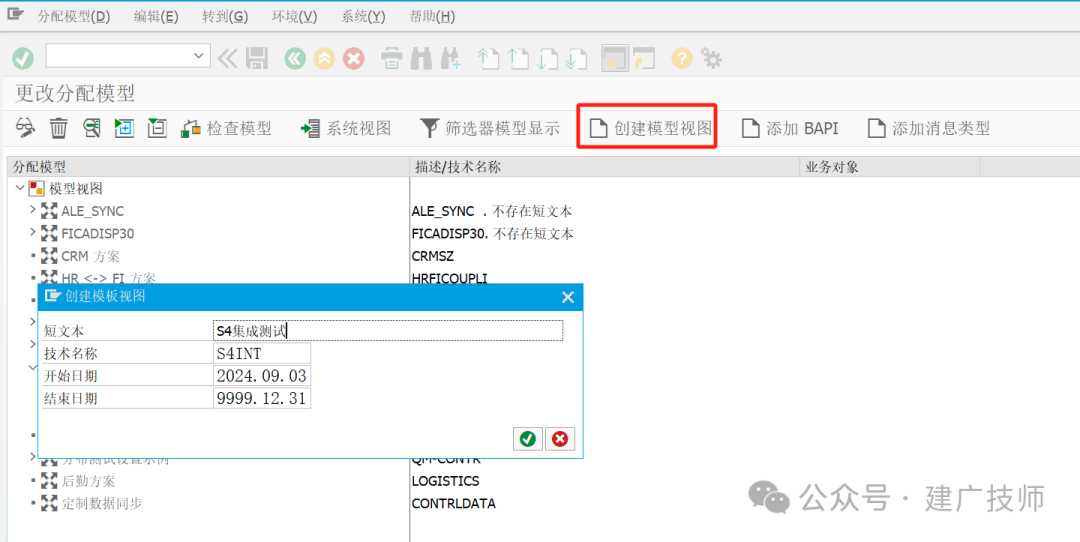Click the collapse double-chevron beside command field
This screenshot has width=1080, height=542.
tap(227, 59)
